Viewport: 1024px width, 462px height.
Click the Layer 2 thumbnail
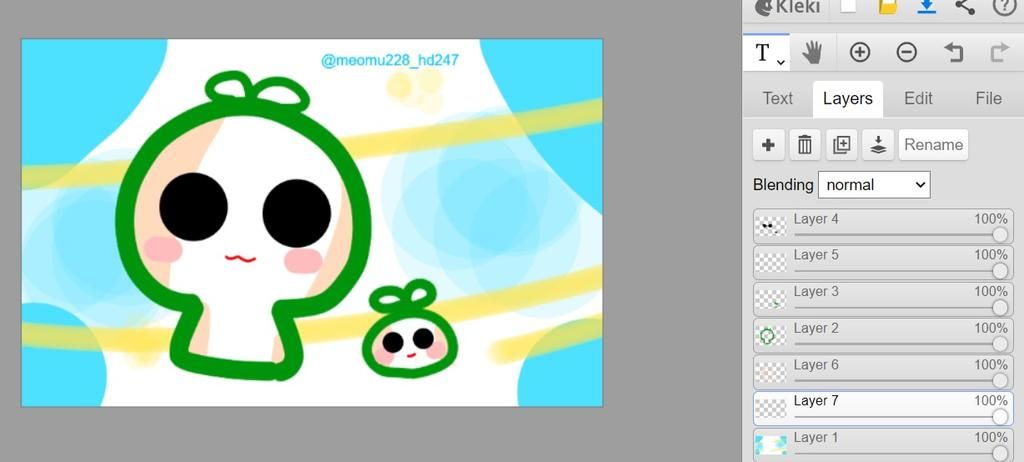coord(771,336)
